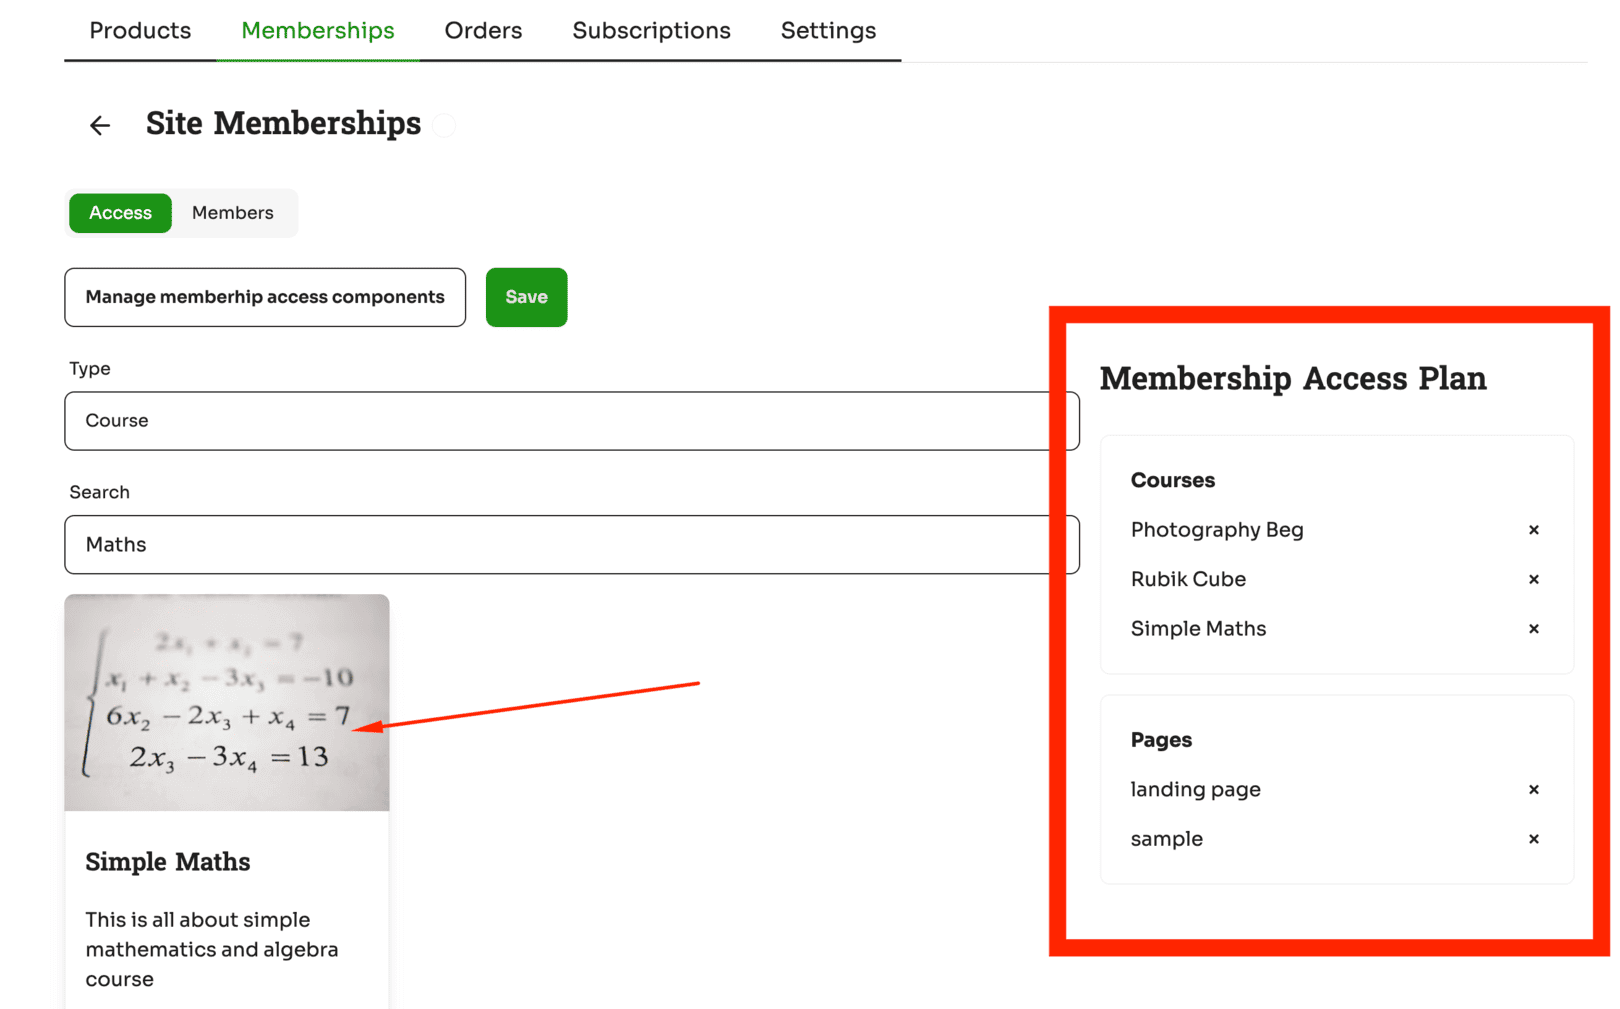Image resolution: width=1620 pixels, height=1009 pixels.
Task: Open the Memberships tab
Action: click(318, 31)
